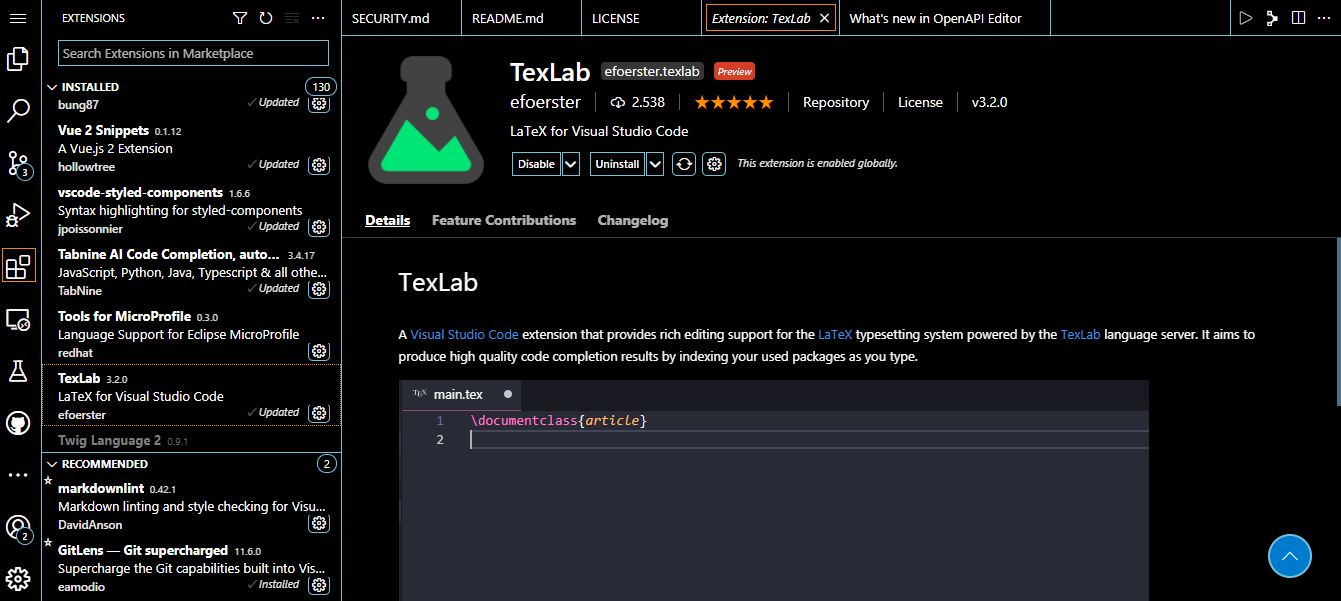
Task: Open Accounts menu with 2 badge
Action: 18,527
